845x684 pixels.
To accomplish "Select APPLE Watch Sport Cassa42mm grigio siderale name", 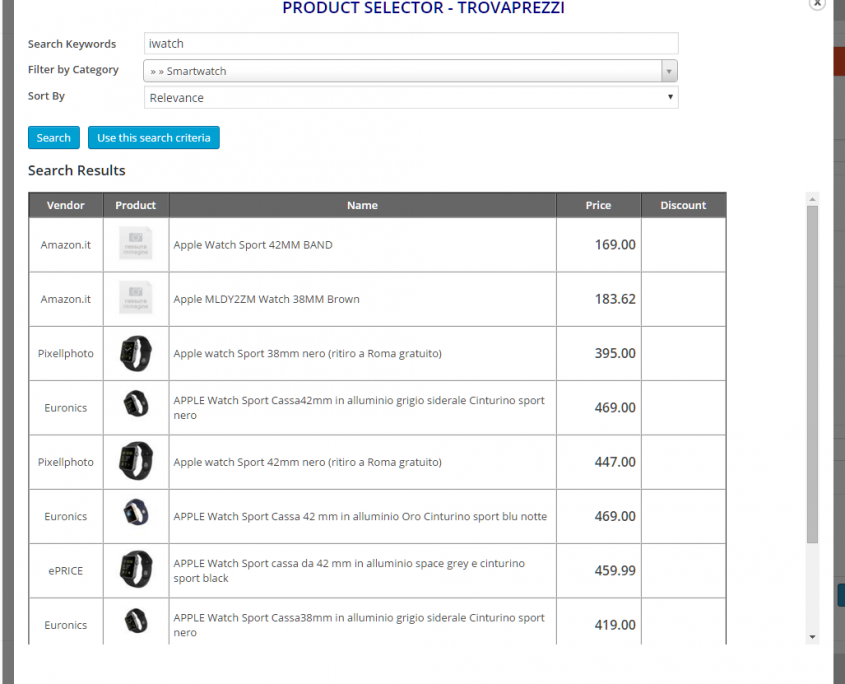I will pos(359,407).
